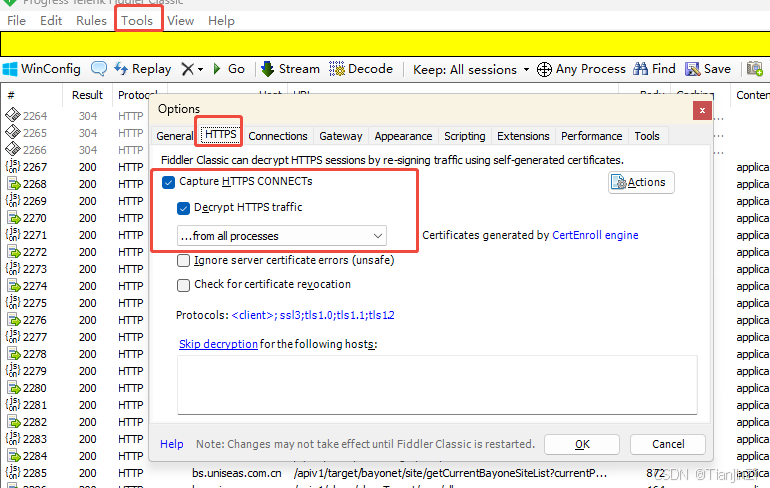
Task: Open the Help menu
Action: [221, 21]
